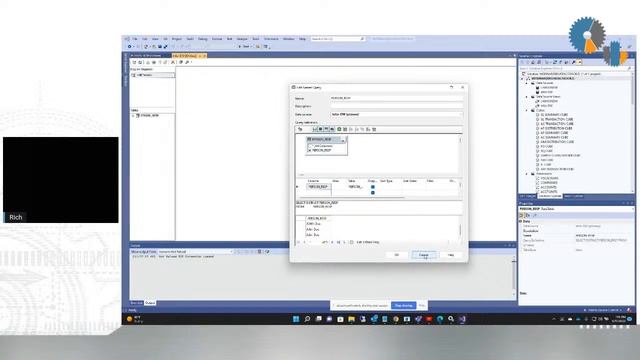
Task: Click Cancel in the Edit Named Query dialog
Action: click(x=424, y=255)
